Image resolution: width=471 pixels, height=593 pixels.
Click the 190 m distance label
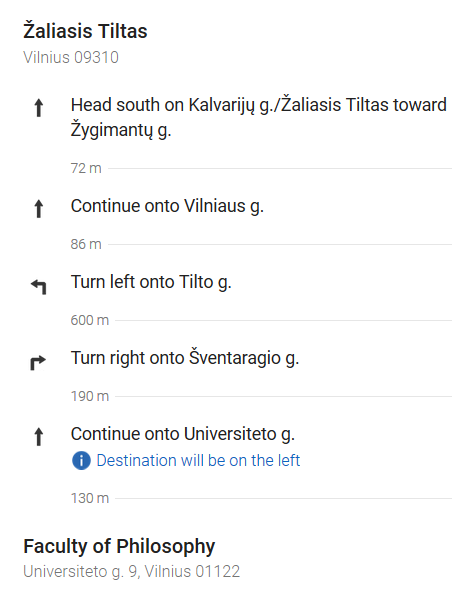tap(90, 396)
